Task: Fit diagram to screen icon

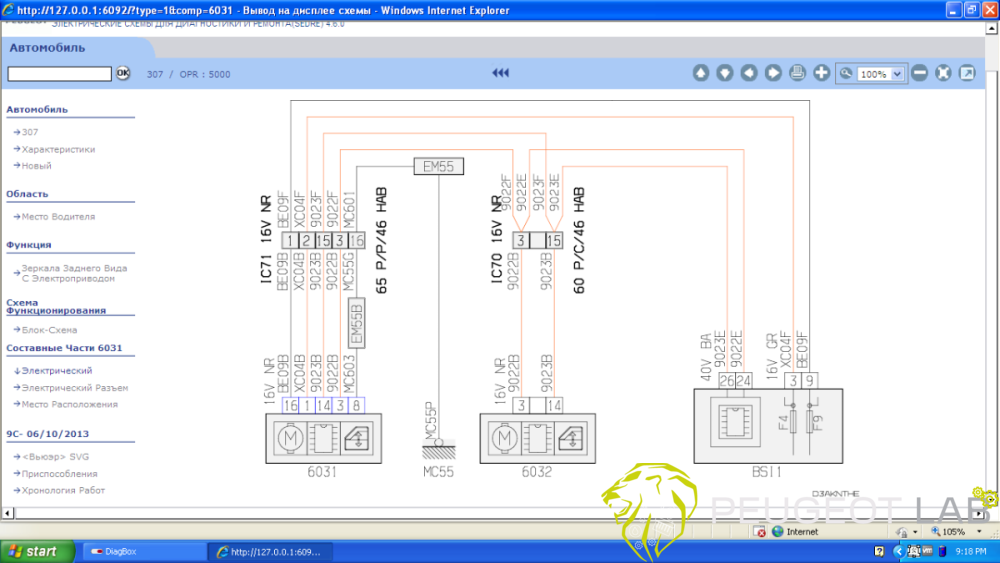Action: tap(943, 73)
